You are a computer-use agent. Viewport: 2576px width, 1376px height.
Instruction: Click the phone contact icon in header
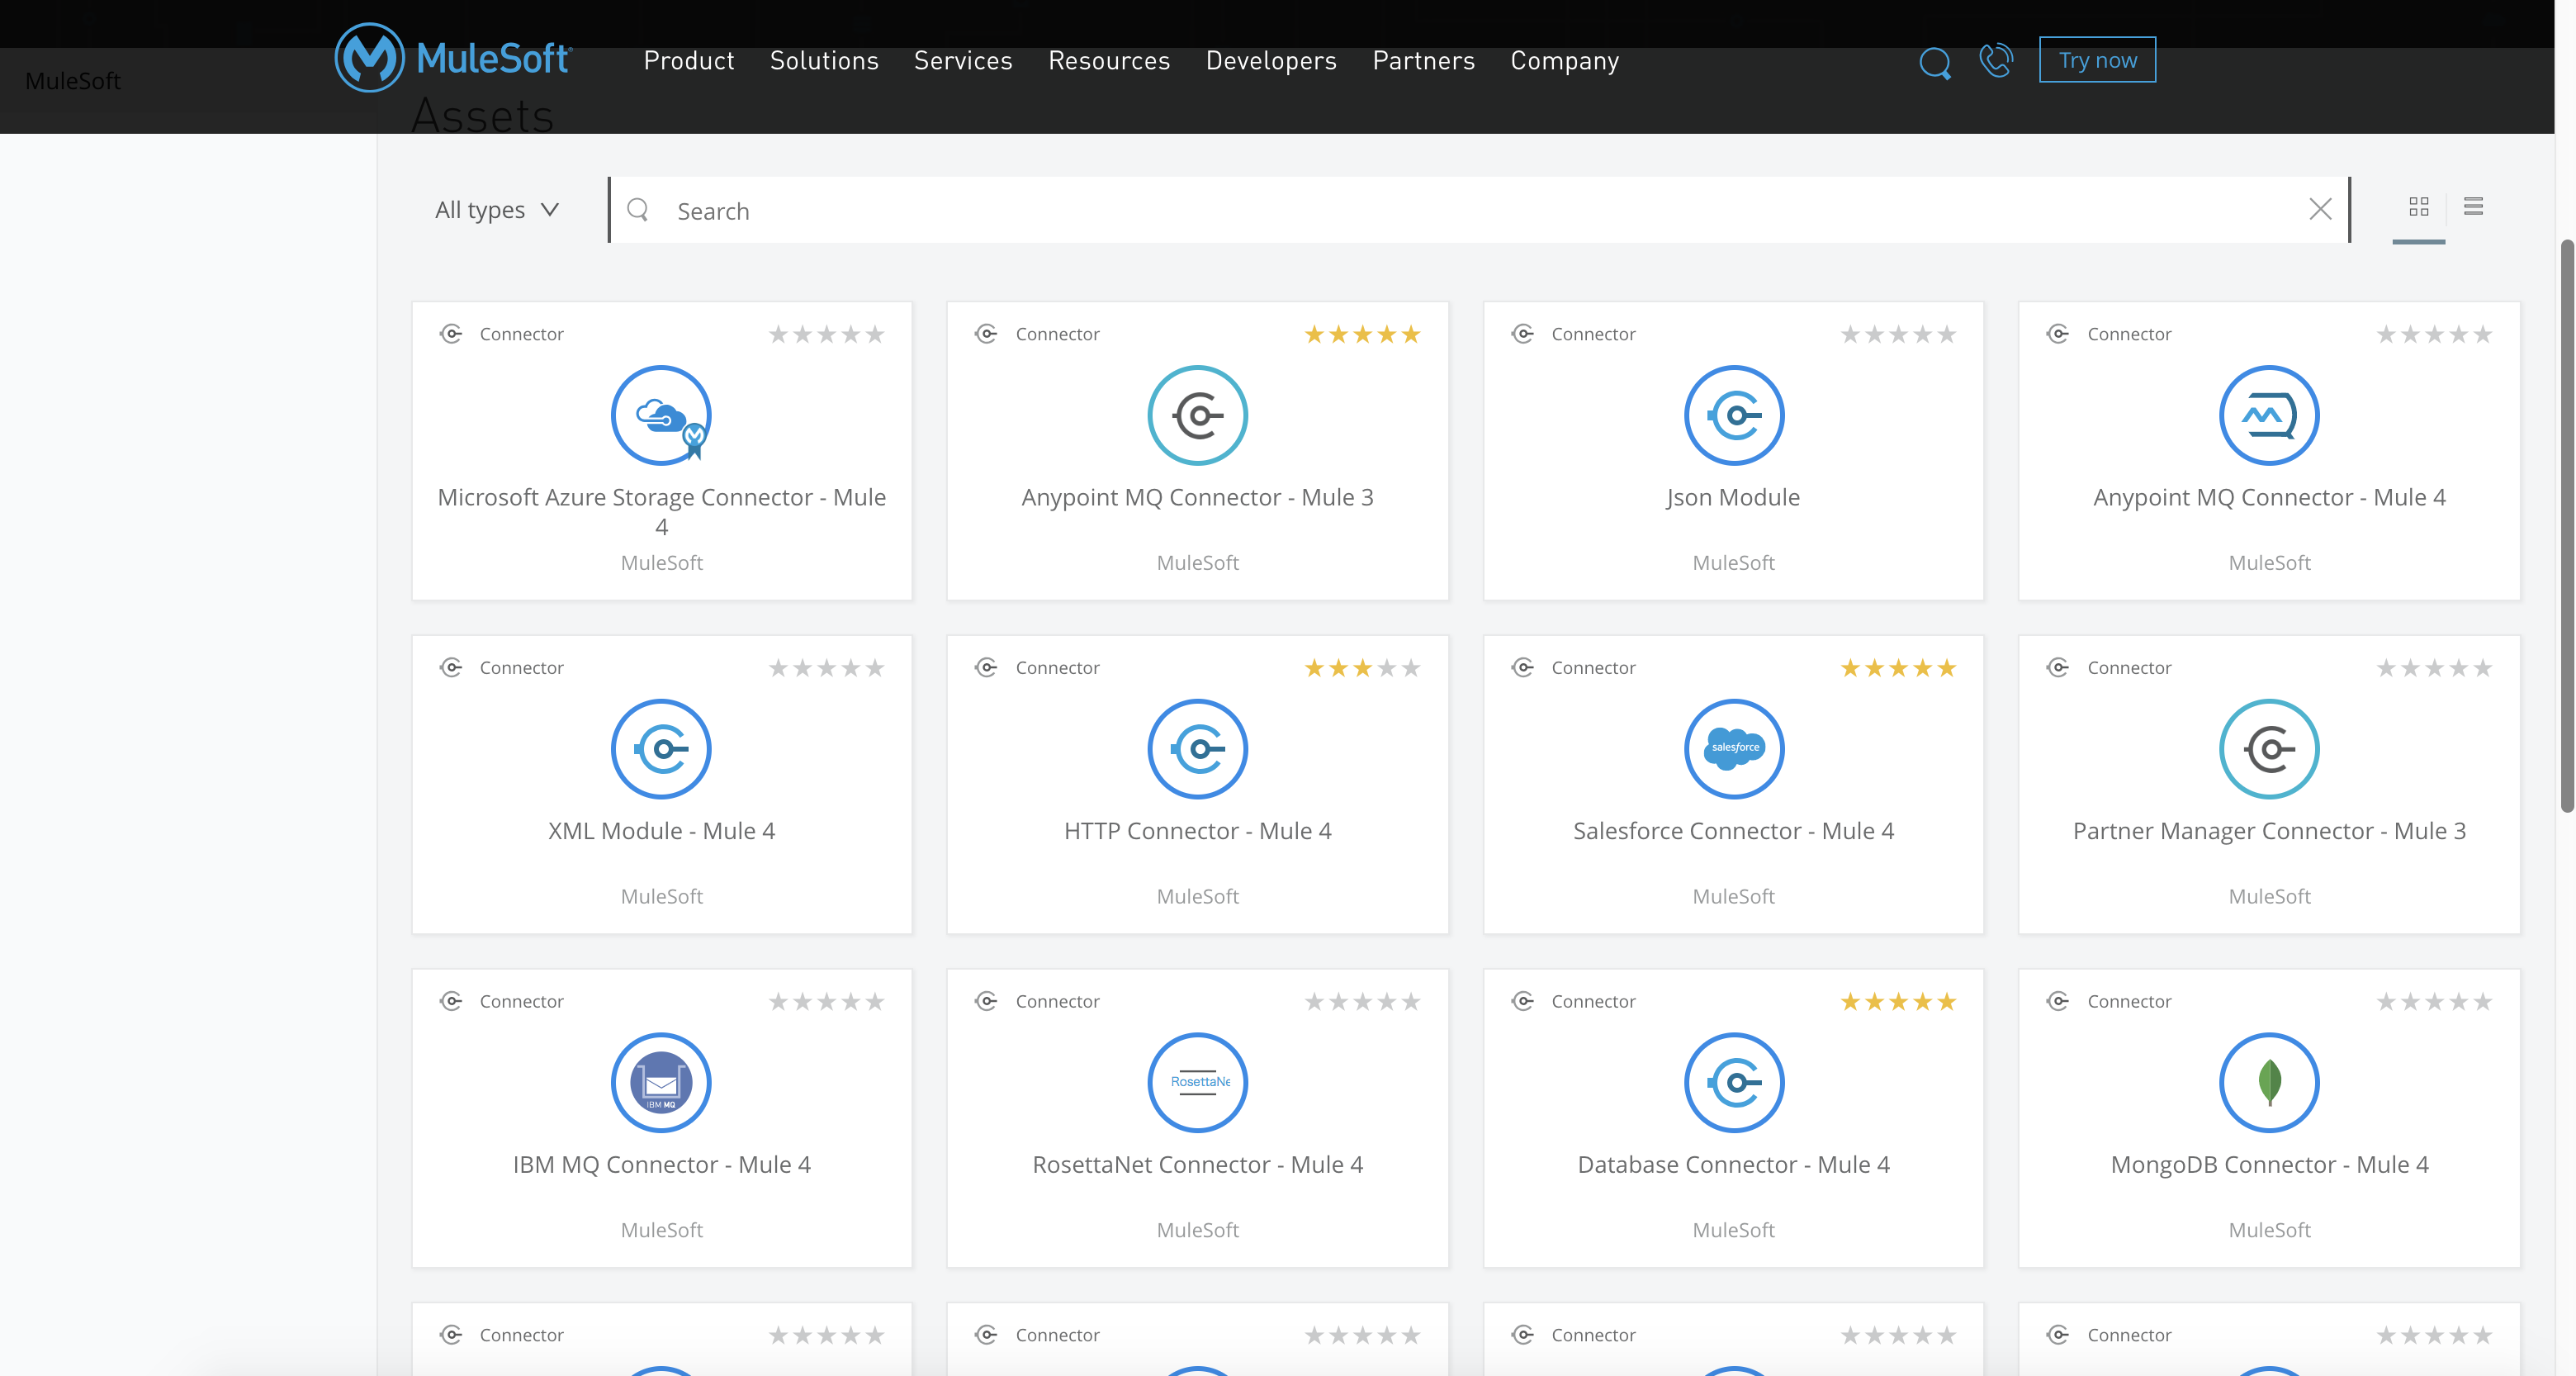point(1996,61)
